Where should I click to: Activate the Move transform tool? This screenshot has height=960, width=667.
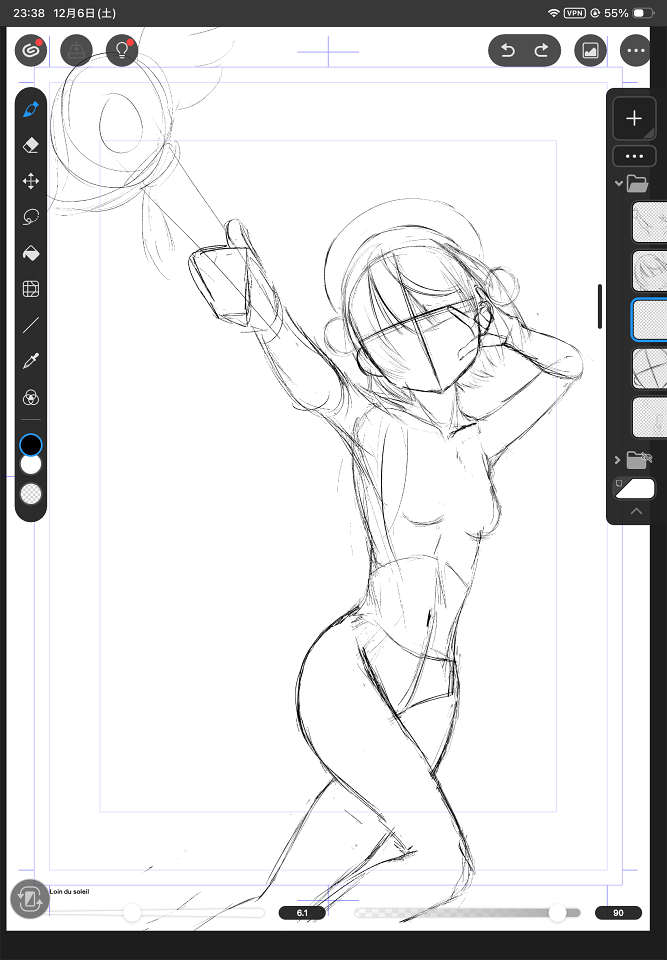click(x=30, y=181)
